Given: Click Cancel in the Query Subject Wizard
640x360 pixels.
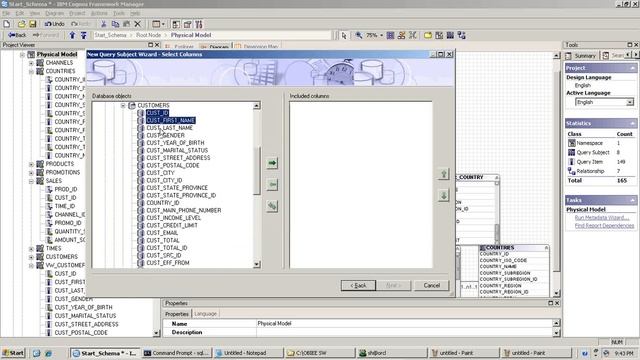Looking at the screenshot, I should (431, 285).
